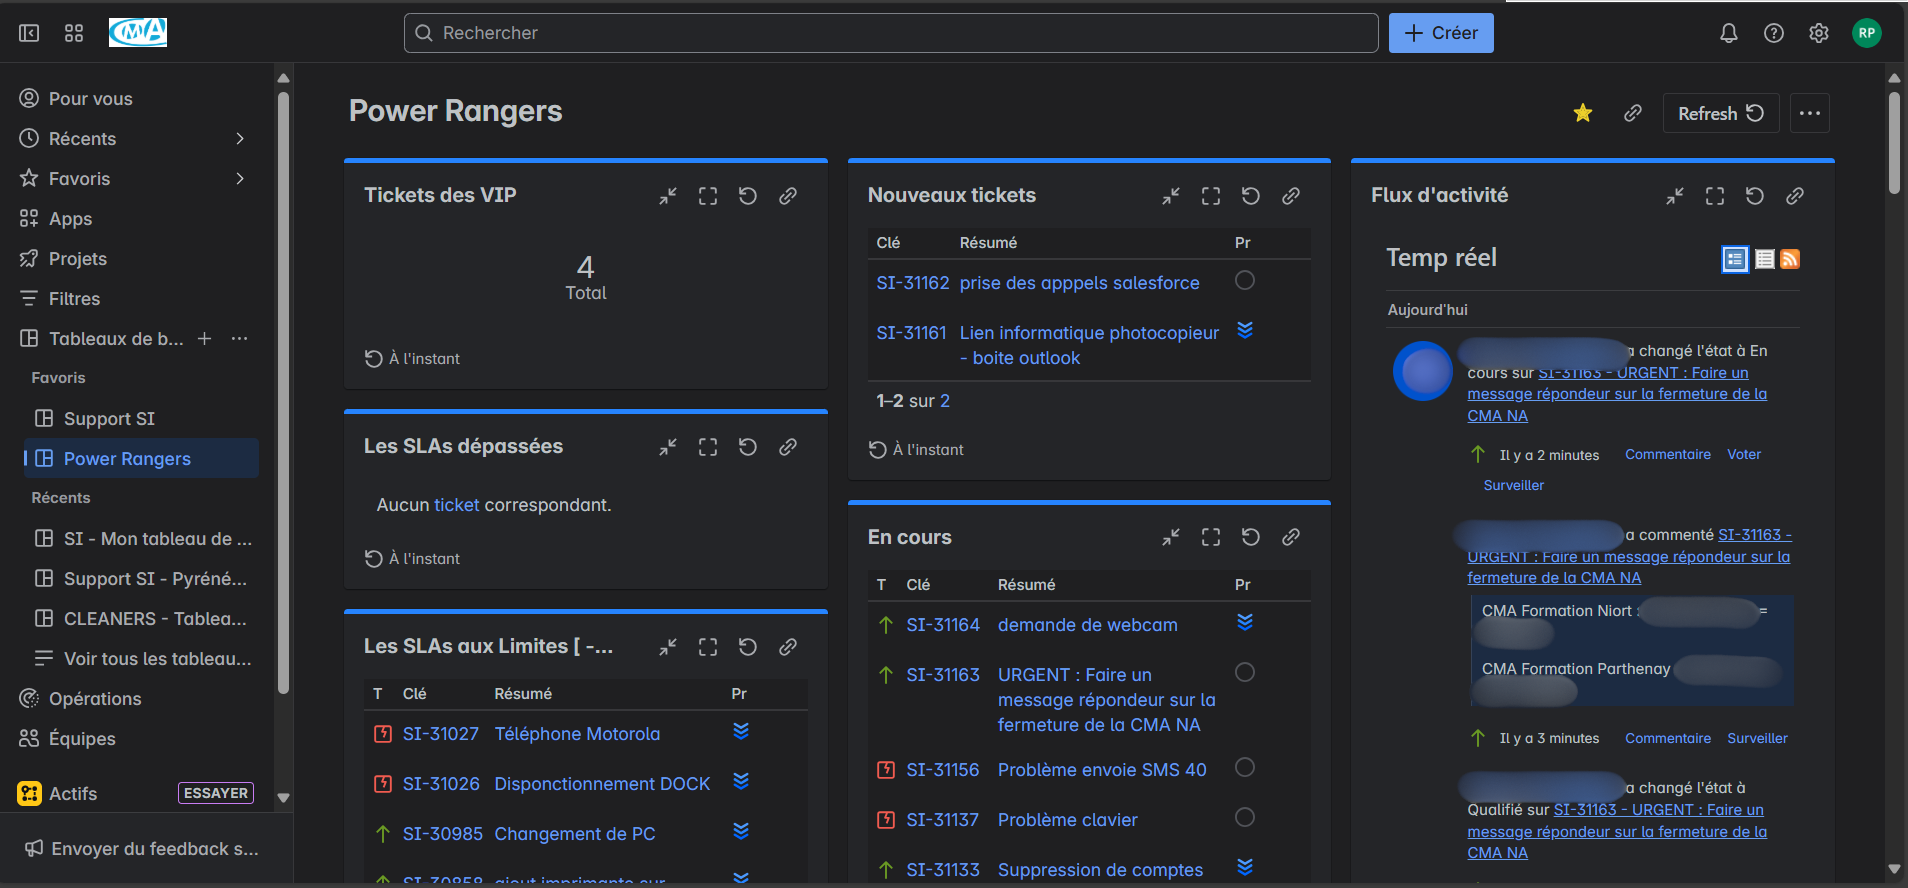
Task: Refresh the Les SLAs dépassées gadget
Action: click(x=748, y=447)
